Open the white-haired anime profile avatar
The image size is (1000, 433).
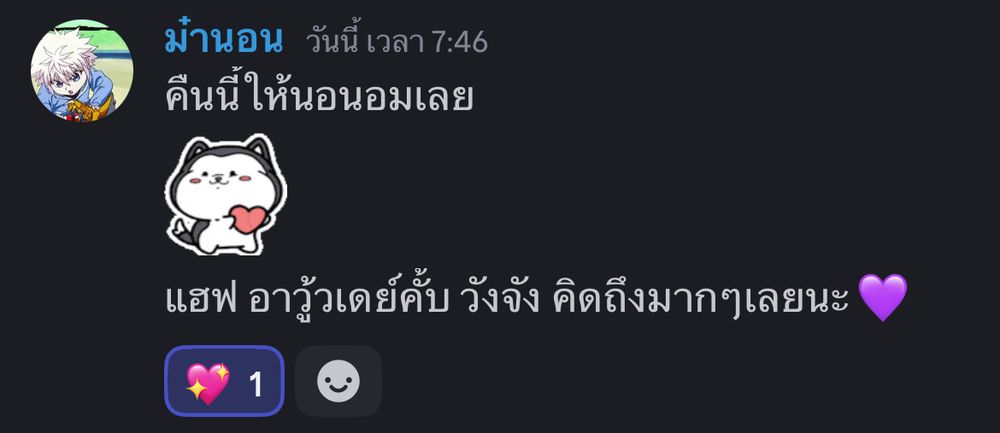click(82, 70)
